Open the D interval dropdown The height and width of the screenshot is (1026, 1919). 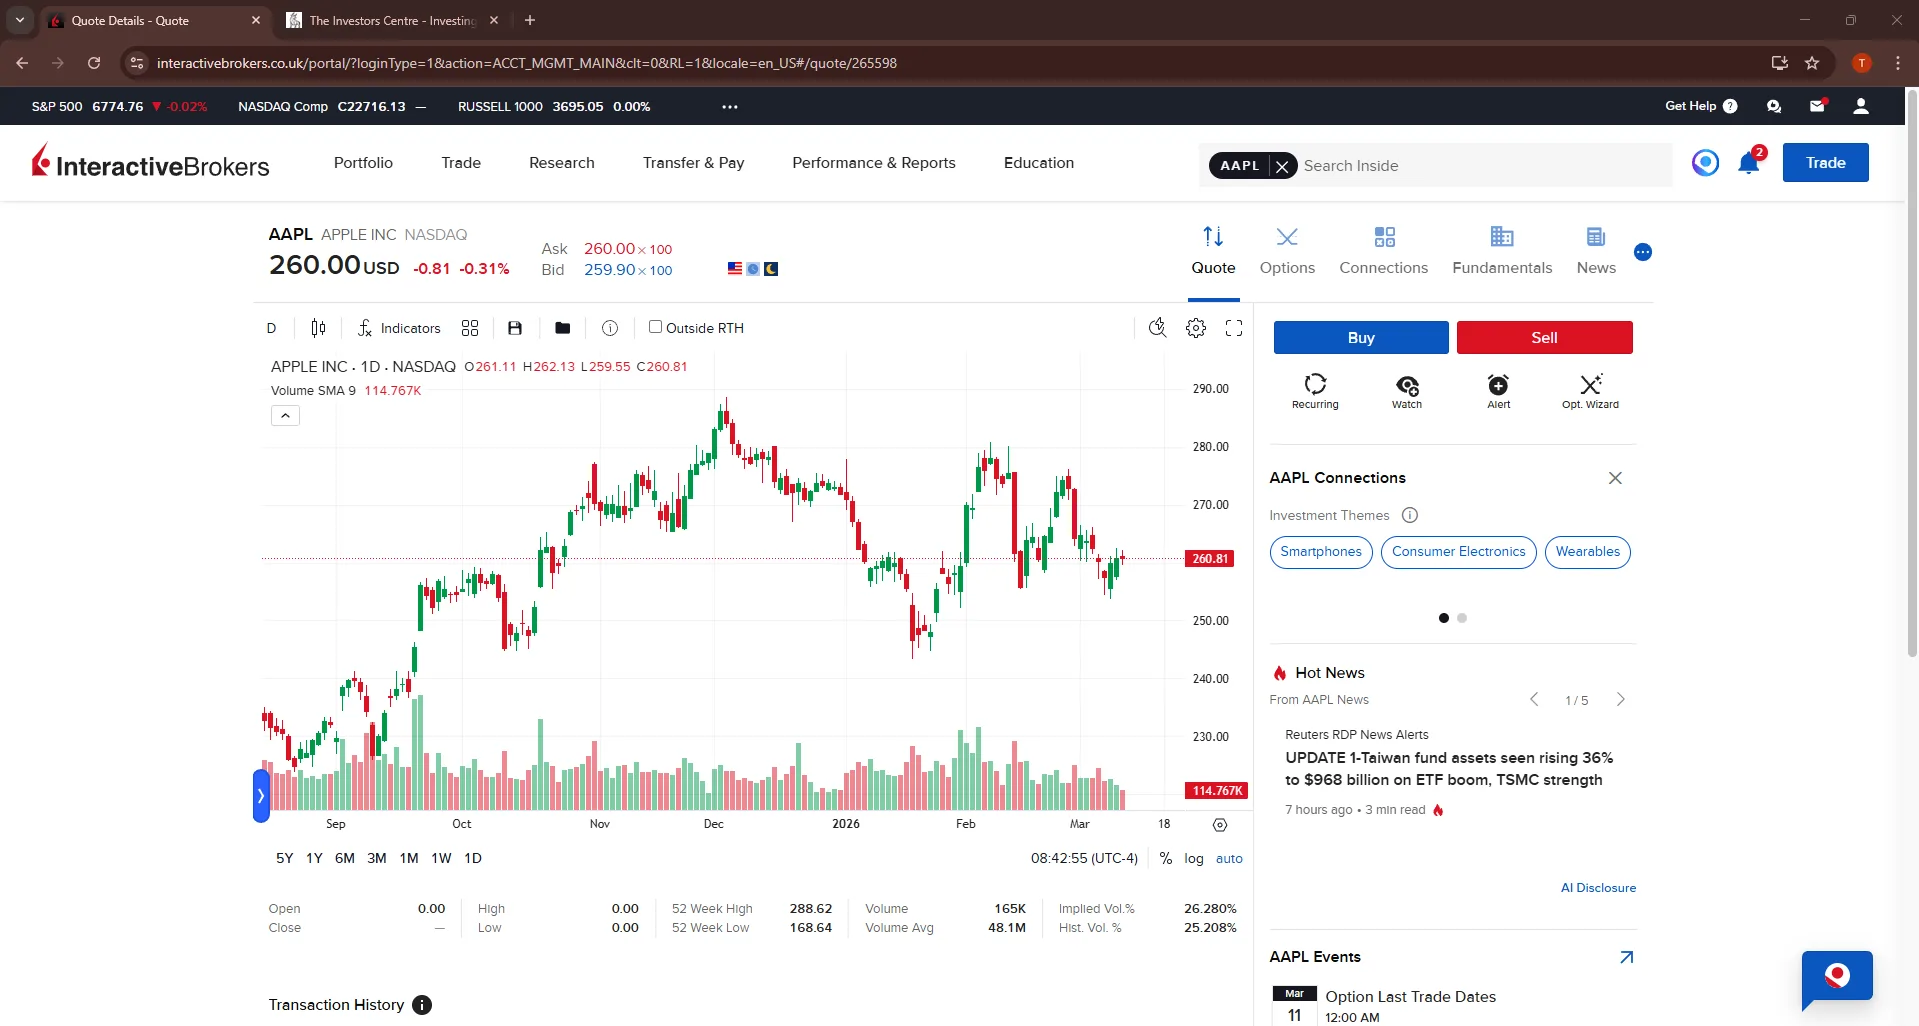271,328
